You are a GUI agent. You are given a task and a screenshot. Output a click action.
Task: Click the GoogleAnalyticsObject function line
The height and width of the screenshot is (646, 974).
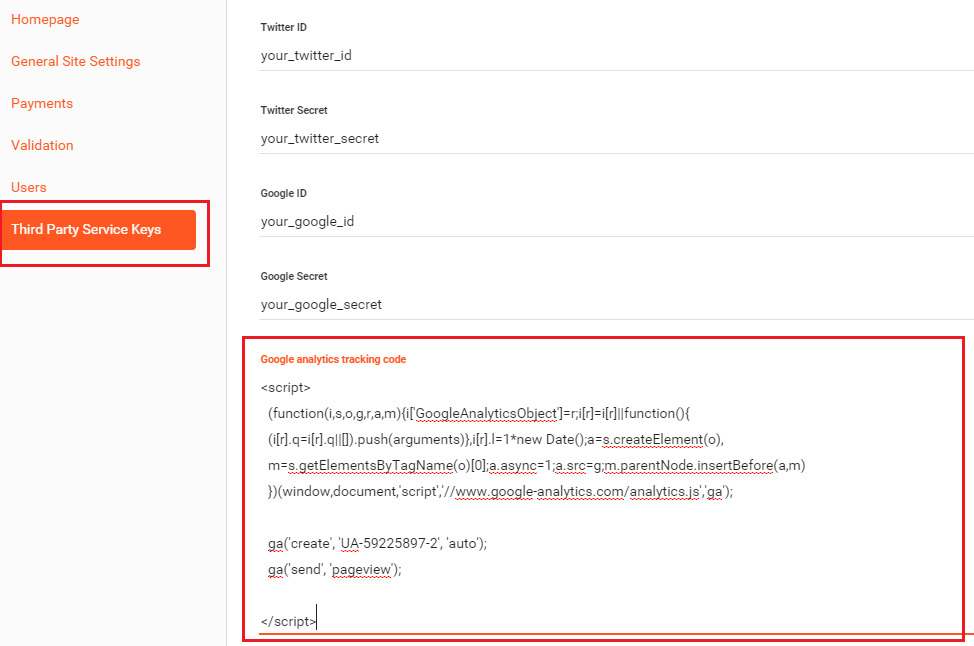click(x=478, y=413)
